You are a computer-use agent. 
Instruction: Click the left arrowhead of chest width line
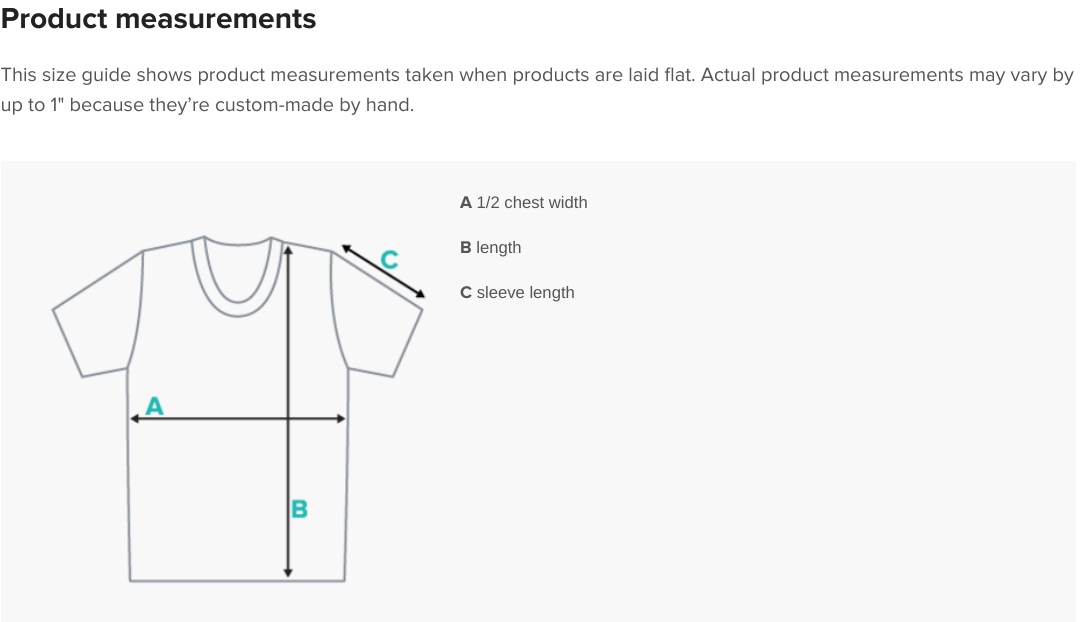point(135,419)
